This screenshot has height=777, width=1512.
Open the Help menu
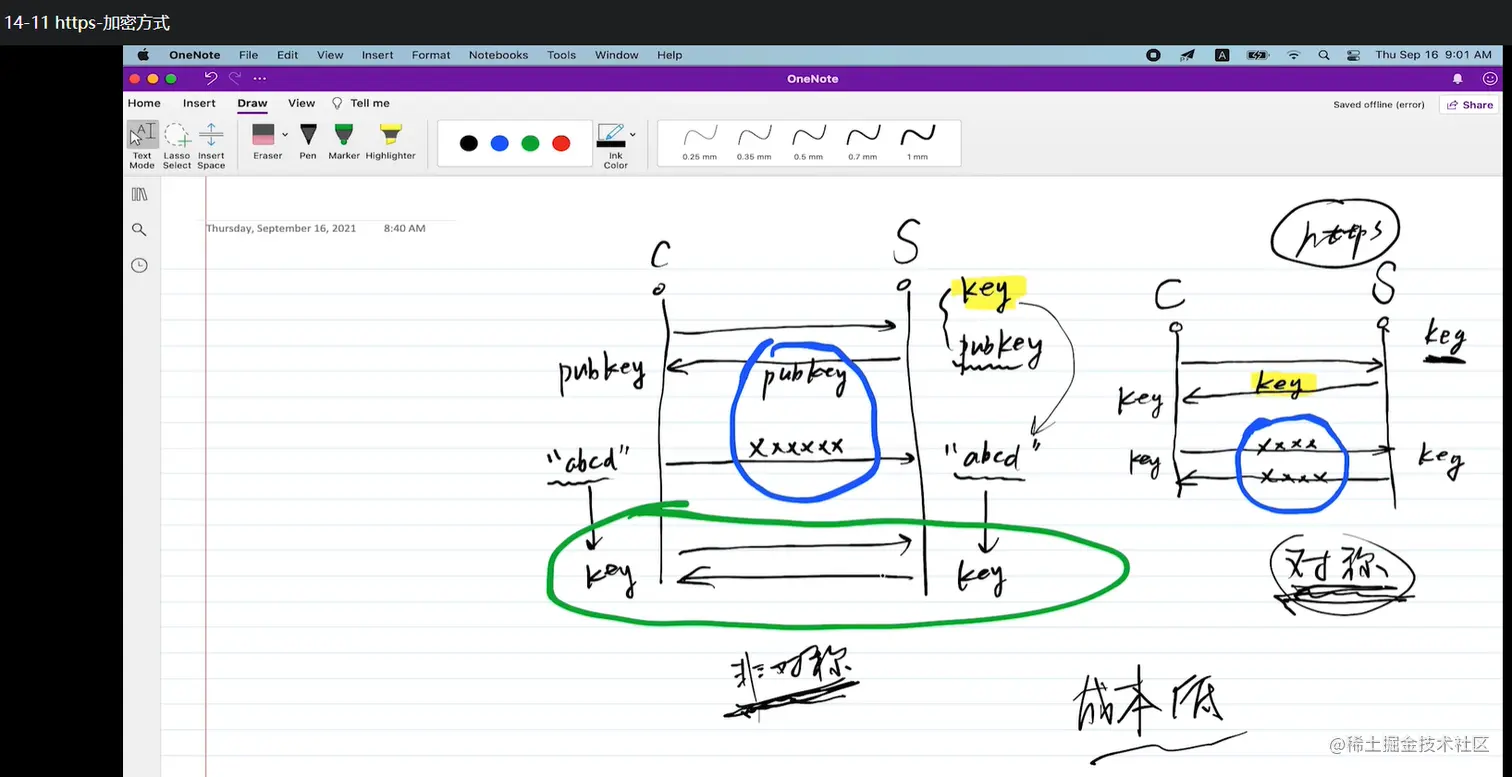click(669, 55)
